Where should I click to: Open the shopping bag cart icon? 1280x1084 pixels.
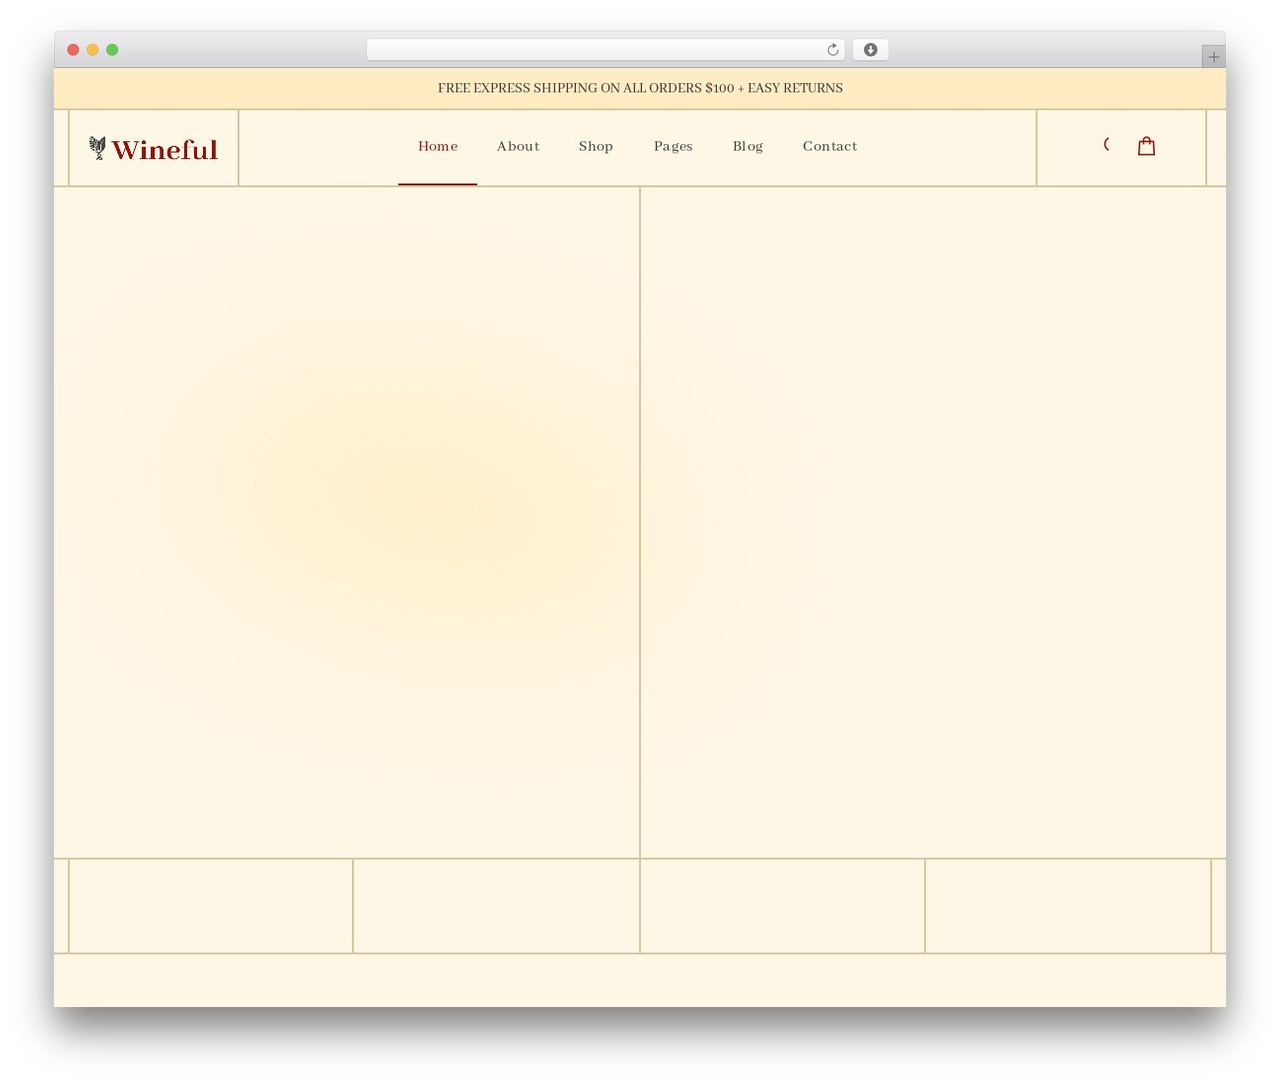(1146, 146)
